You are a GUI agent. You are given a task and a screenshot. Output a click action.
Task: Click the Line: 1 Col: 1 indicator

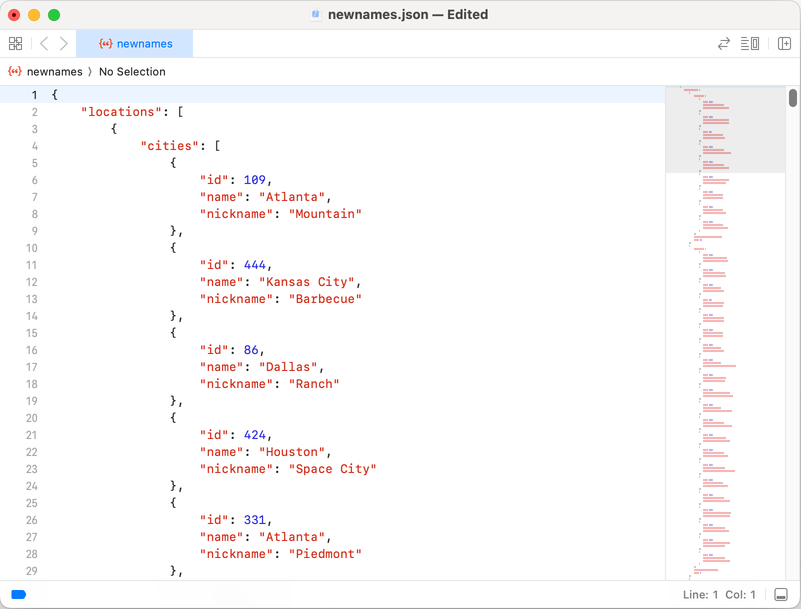tap(719, 594)
